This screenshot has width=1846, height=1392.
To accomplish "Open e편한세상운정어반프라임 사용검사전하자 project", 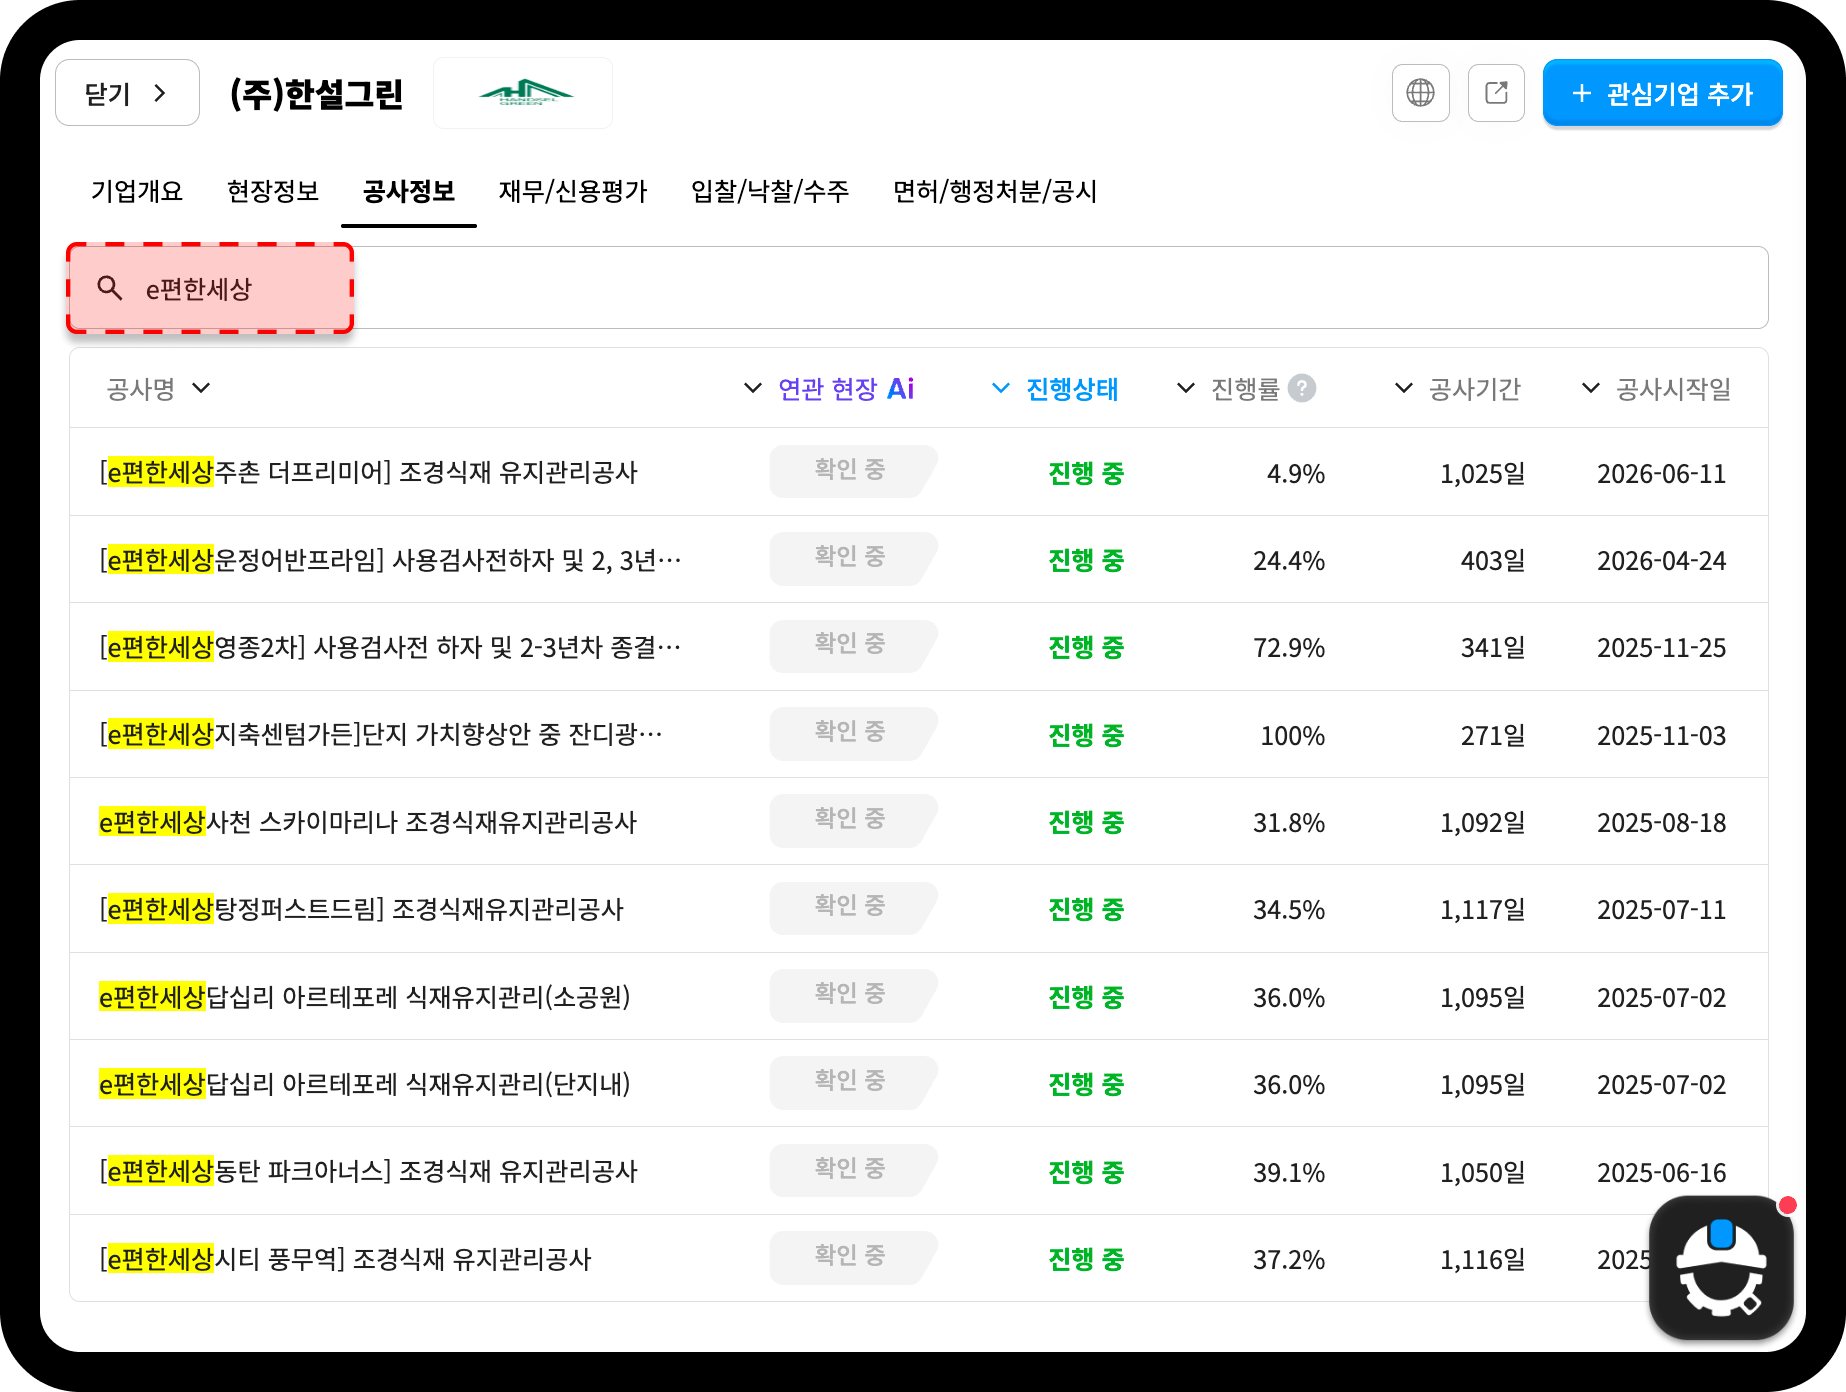I will [x=390, y=560].
